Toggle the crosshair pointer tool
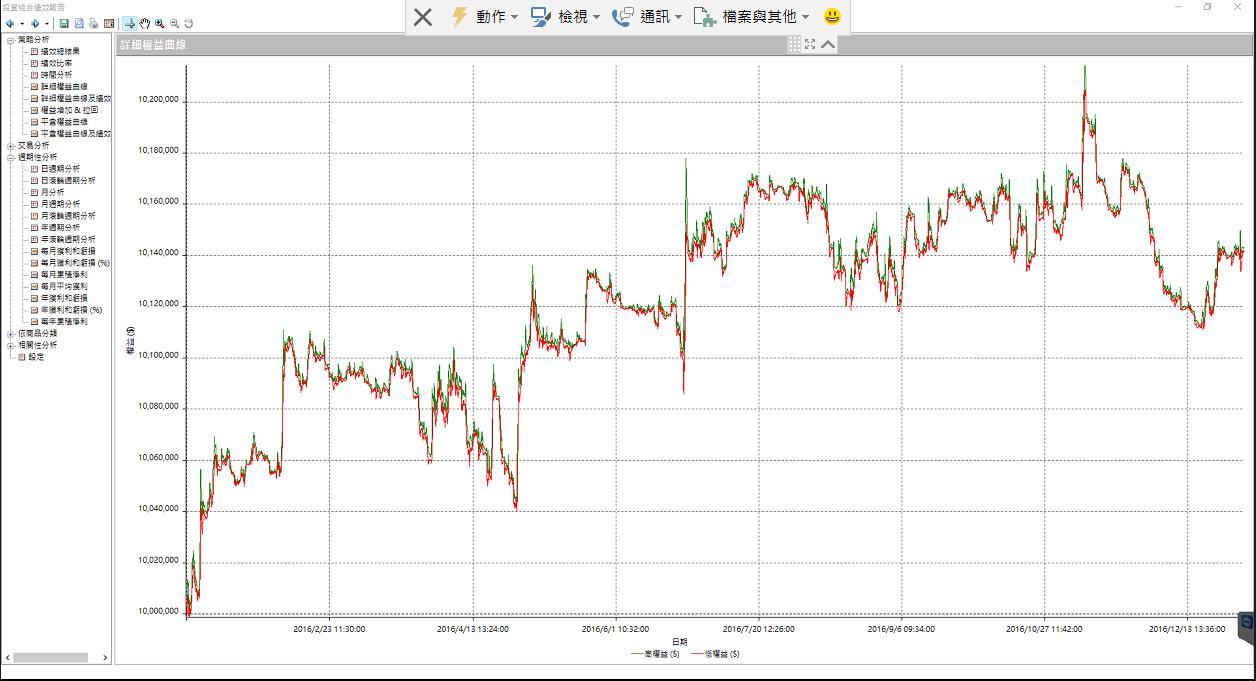 click(130, 23)
